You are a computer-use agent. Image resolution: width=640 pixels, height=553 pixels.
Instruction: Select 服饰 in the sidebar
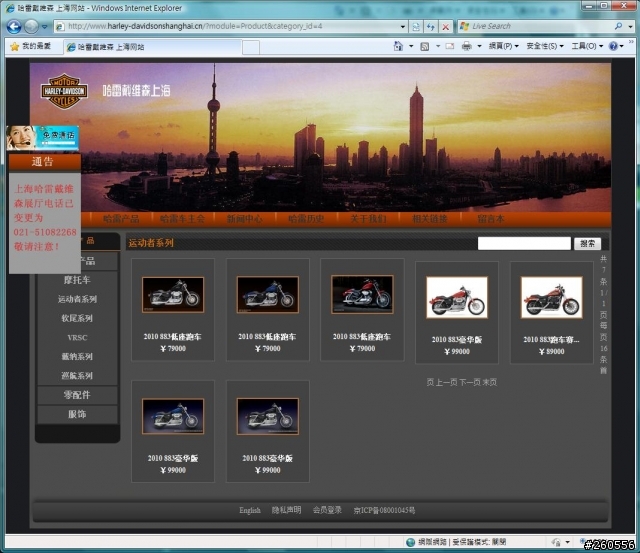(x=77, y=414)
